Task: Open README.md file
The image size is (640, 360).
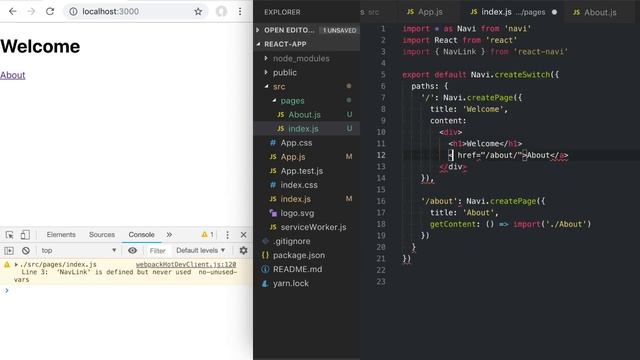Action: tap(297, 269)
